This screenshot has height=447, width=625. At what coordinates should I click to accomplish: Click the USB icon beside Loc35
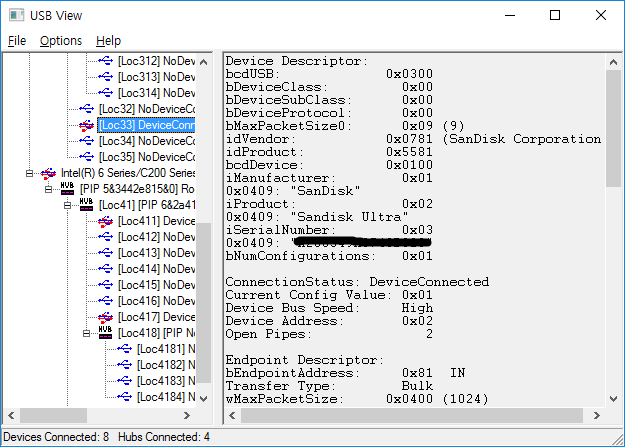[86, 157]
